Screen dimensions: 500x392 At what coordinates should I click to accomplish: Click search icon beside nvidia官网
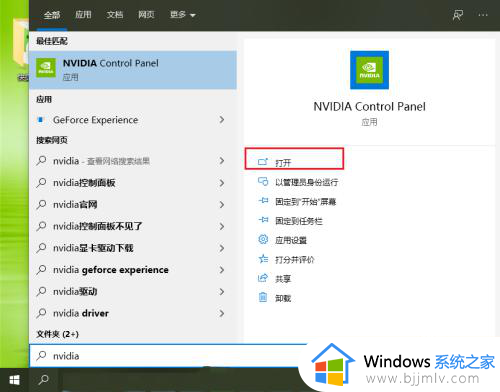tap(41, 204)
